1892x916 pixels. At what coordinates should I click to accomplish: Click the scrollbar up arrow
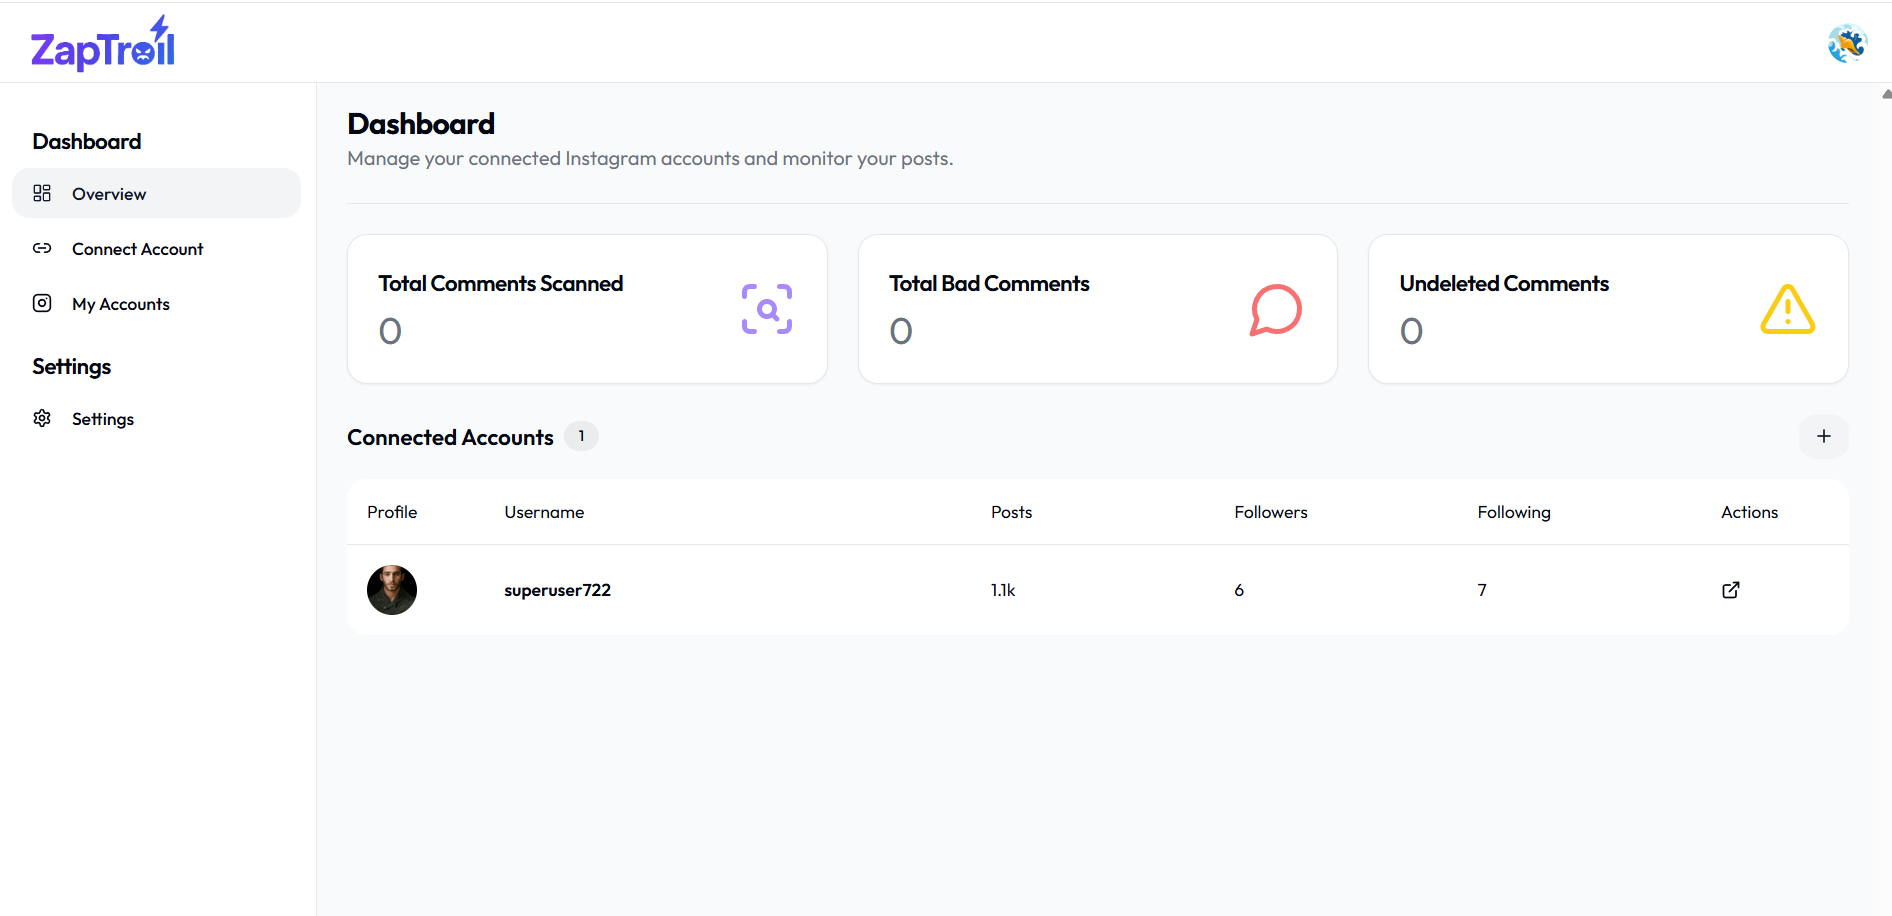click(x=1886, y=94)
